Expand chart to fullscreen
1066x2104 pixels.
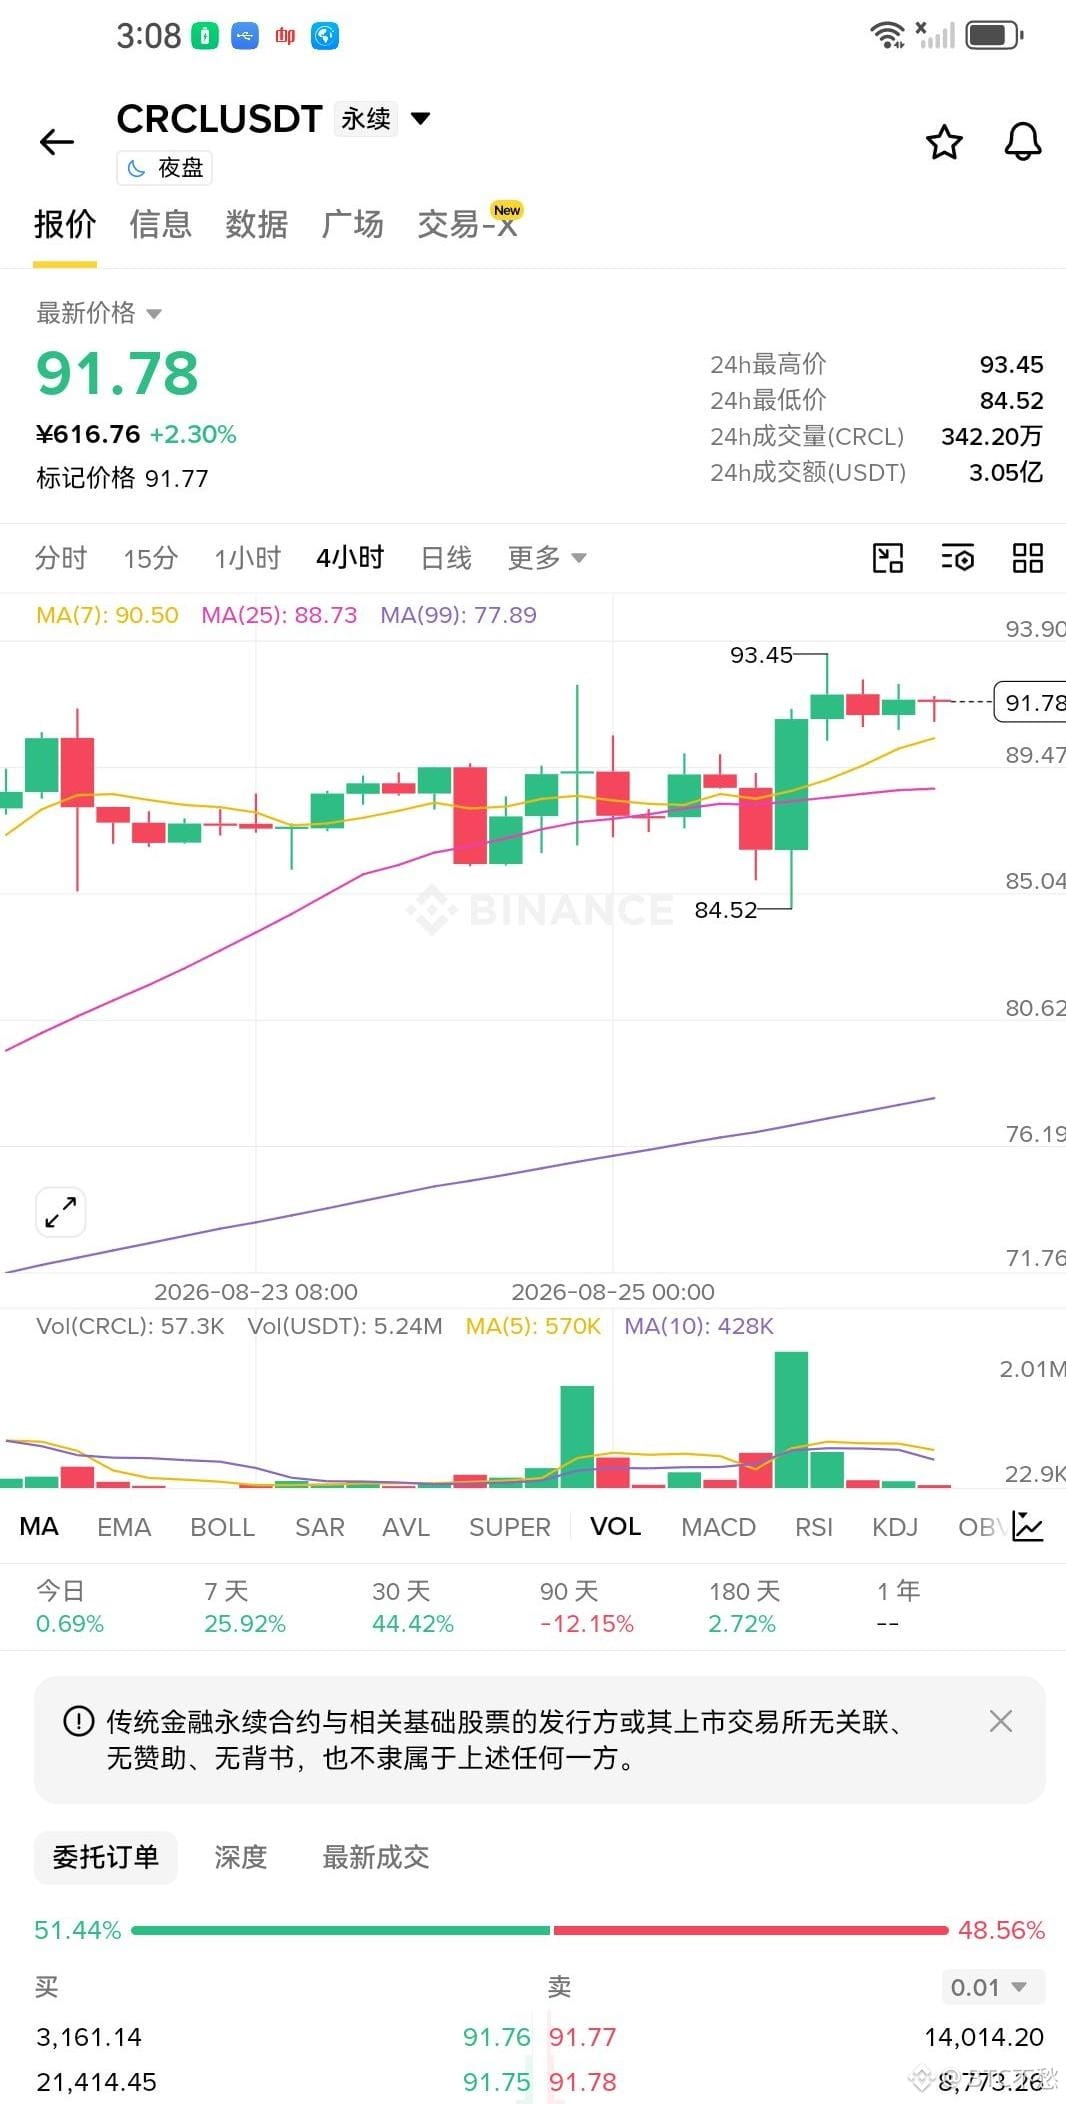coord(61,1212)
